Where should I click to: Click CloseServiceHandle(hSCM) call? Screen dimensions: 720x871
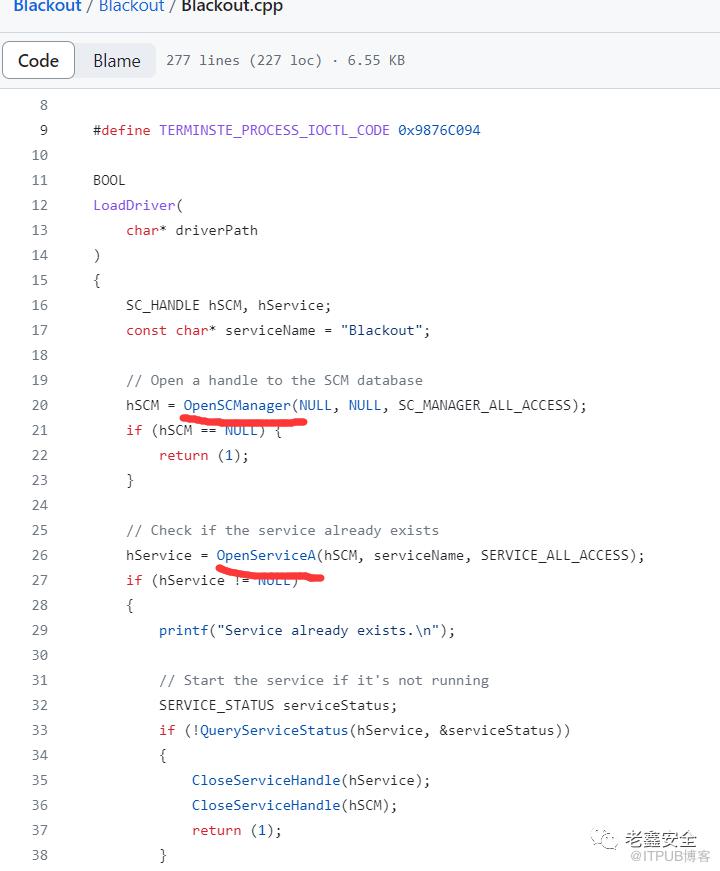(294, 805)
